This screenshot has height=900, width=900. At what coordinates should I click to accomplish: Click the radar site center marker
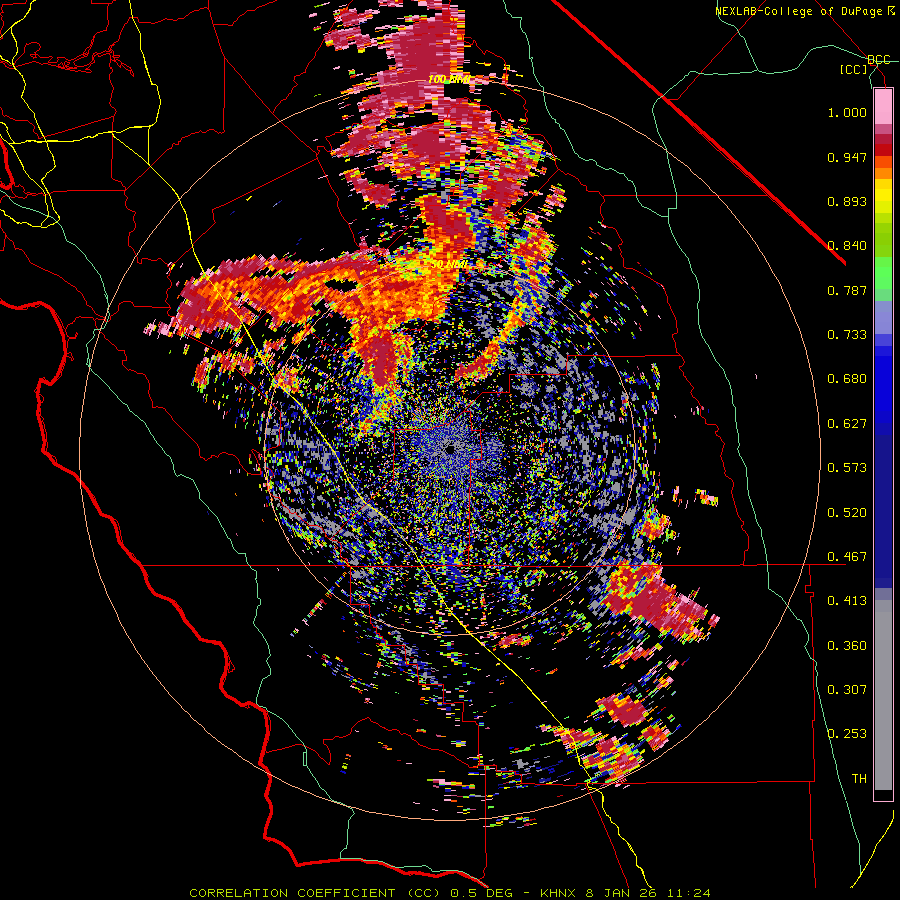tap(450, 449)
